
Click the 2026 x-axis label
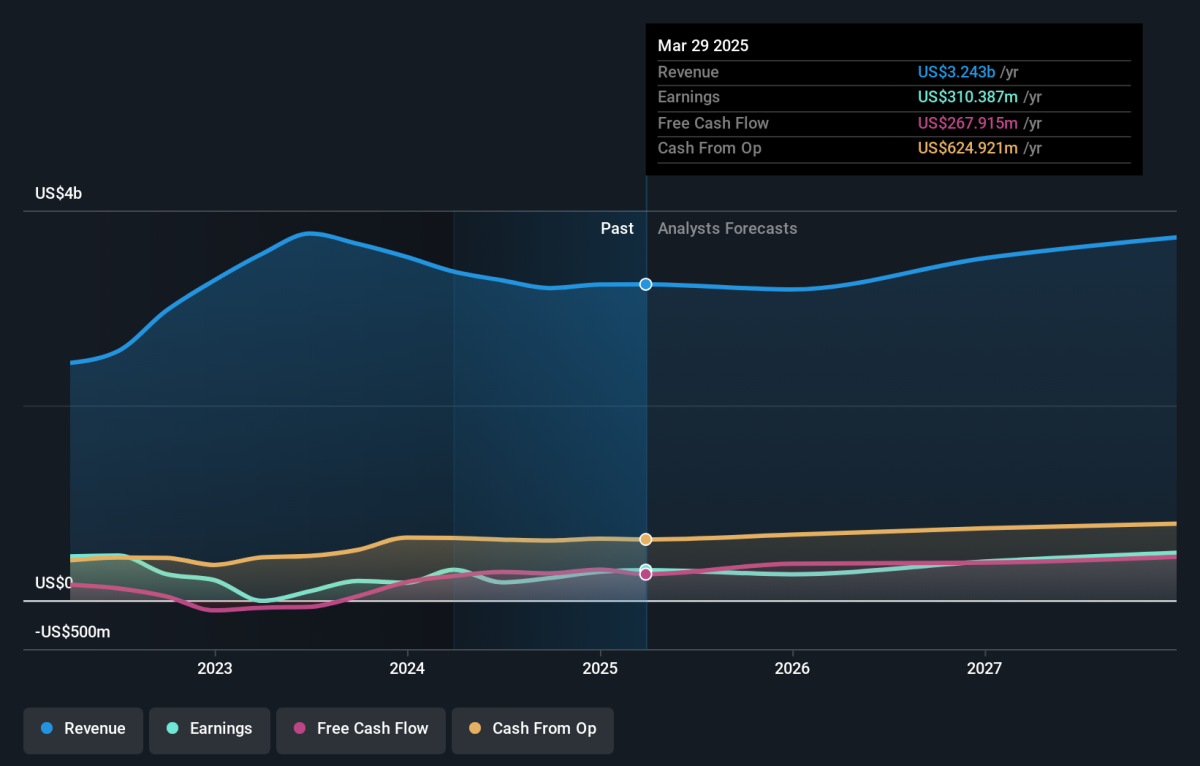point(792,668)
